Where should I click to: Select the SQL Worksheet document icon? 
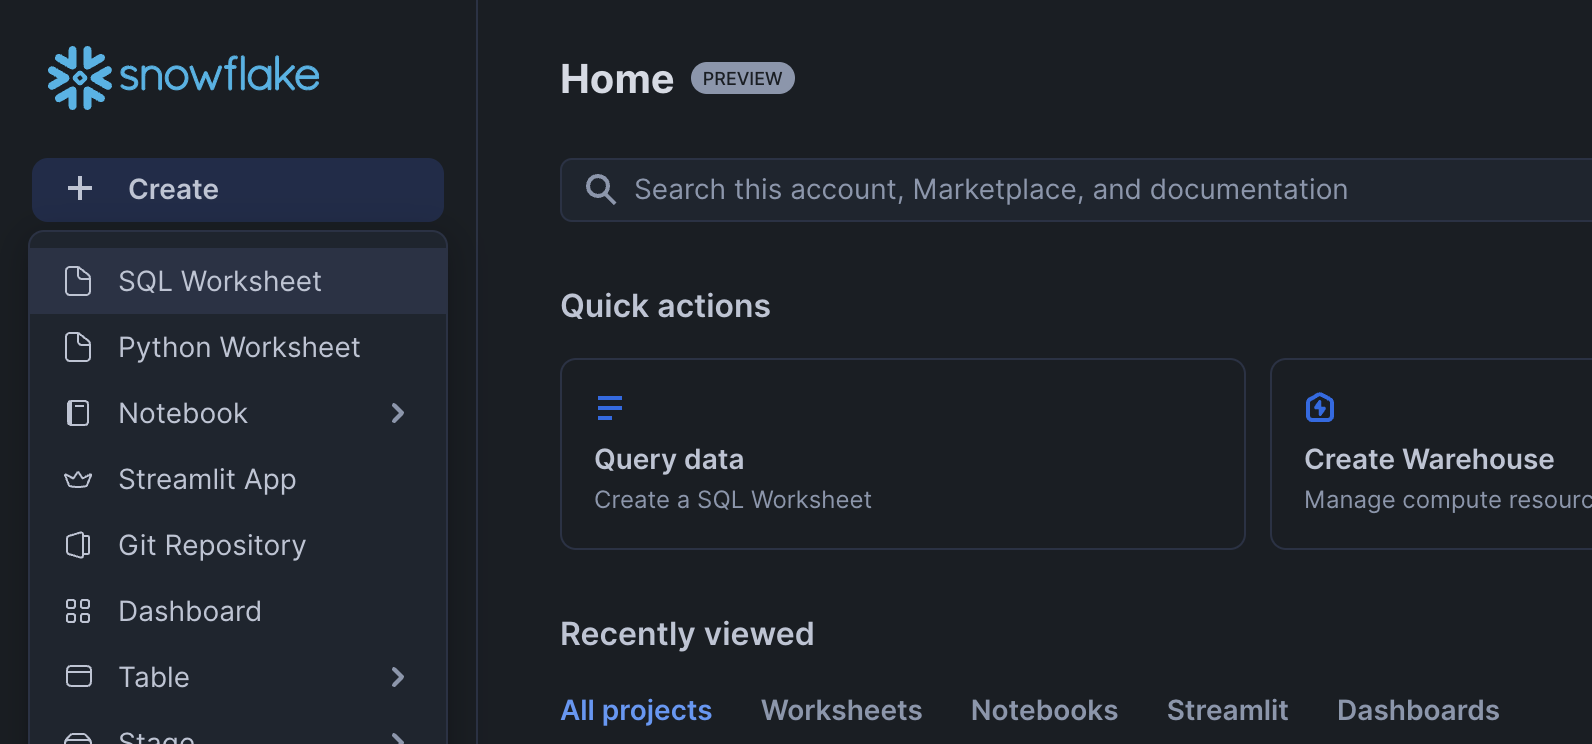(x=78, y=281)
